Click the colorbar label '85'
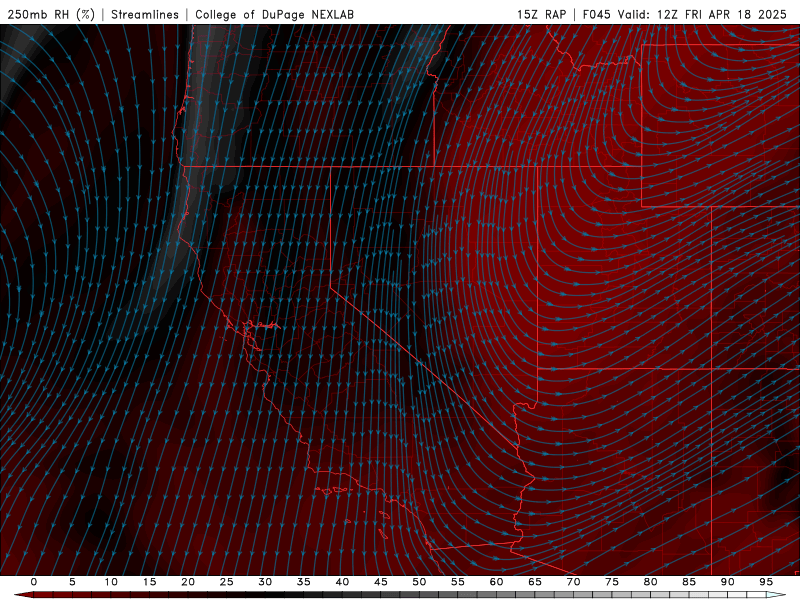 tap(689, 582)
